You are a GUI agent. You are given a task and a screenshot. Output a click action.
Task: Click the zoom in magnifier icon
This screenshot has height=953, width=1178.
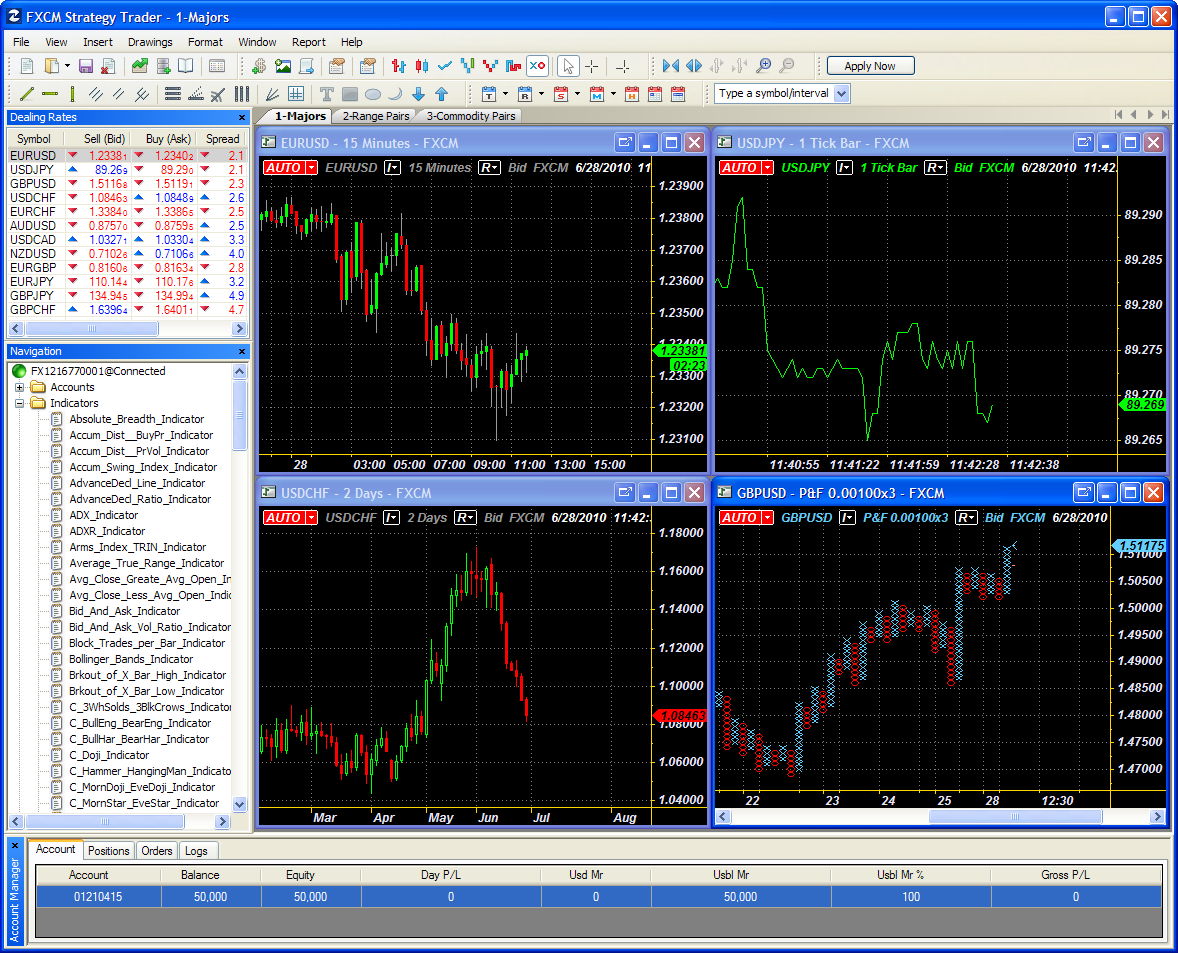[764, 66]
